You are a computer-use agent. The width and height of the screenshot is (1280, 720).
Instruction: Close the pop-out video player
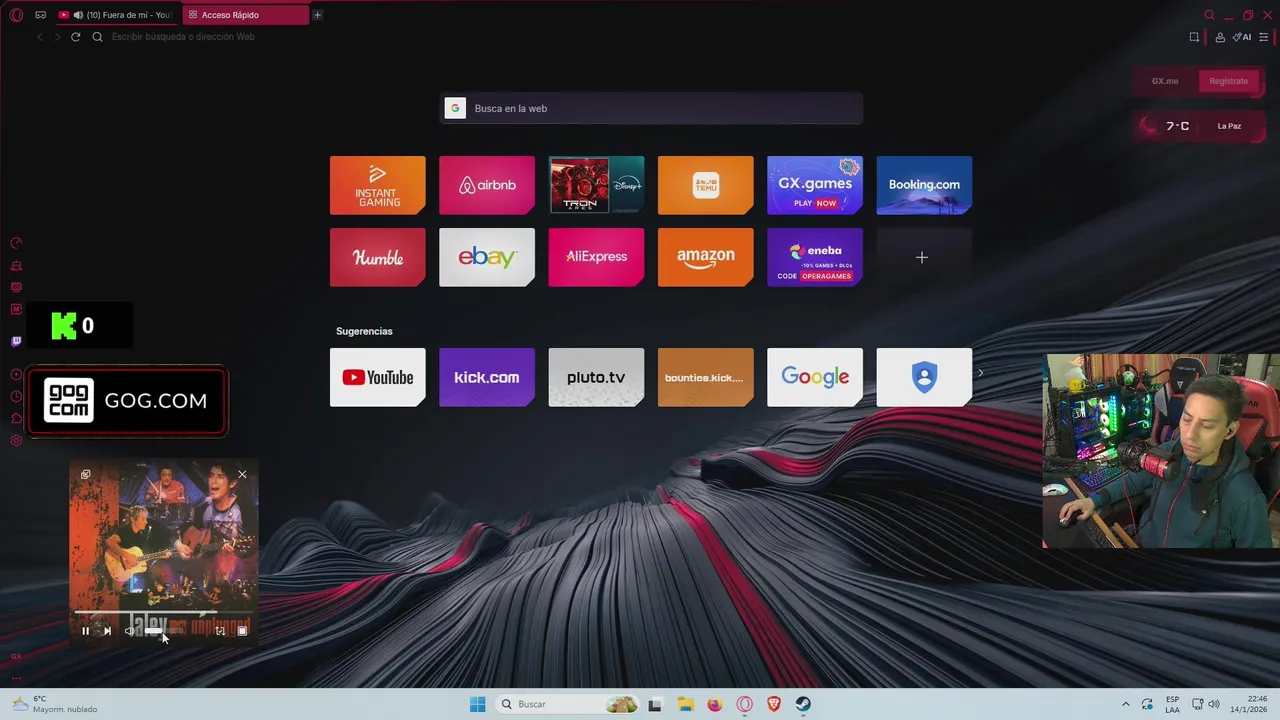242,475
